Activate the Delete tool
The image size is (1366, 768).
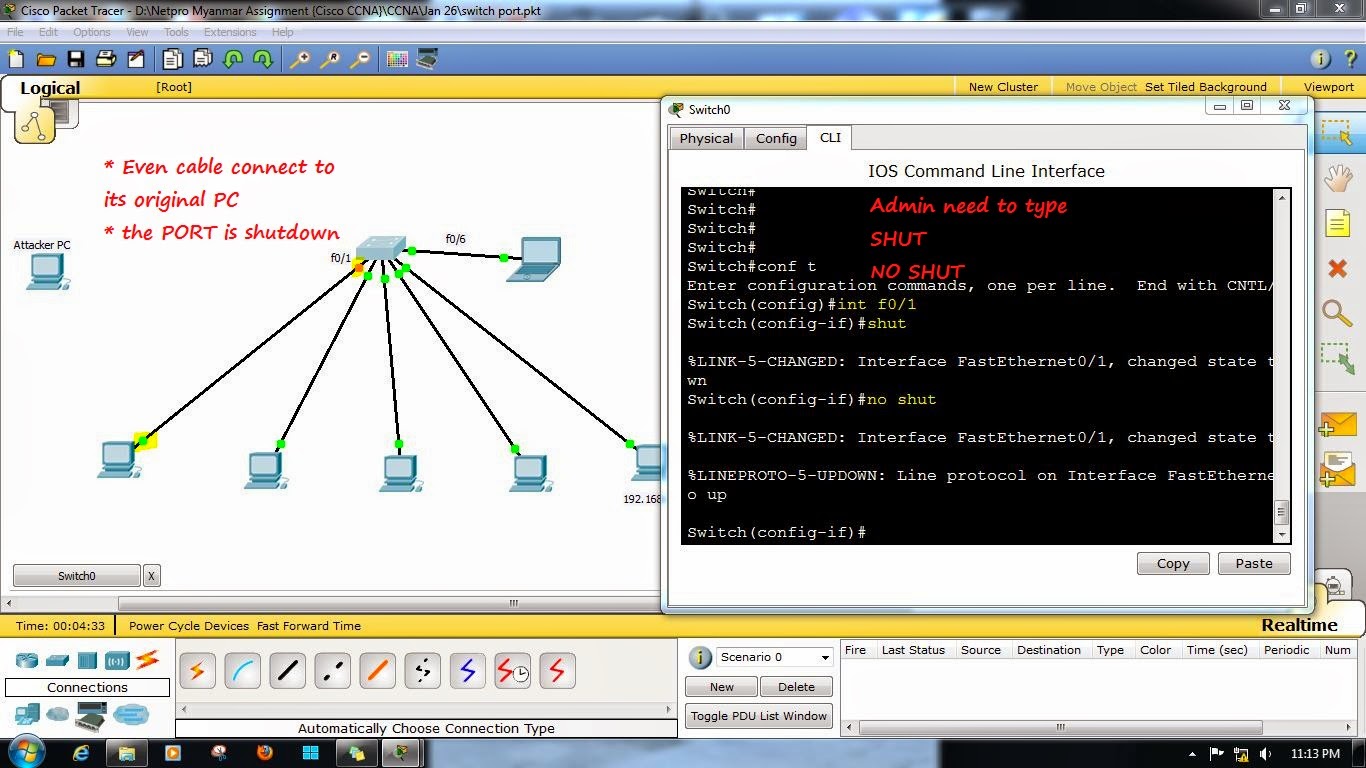click(1337, 268)
